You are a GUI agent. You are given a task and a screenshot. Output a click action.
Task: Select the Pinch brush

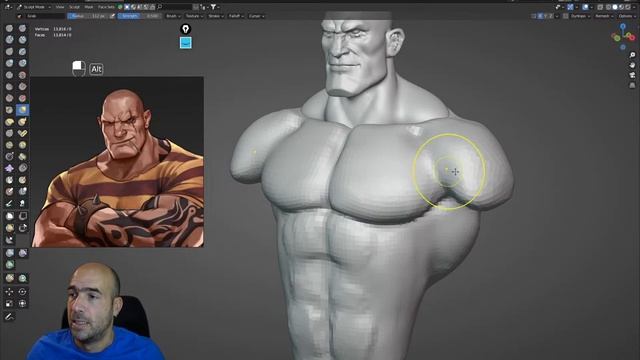click(x=9, y=110)
